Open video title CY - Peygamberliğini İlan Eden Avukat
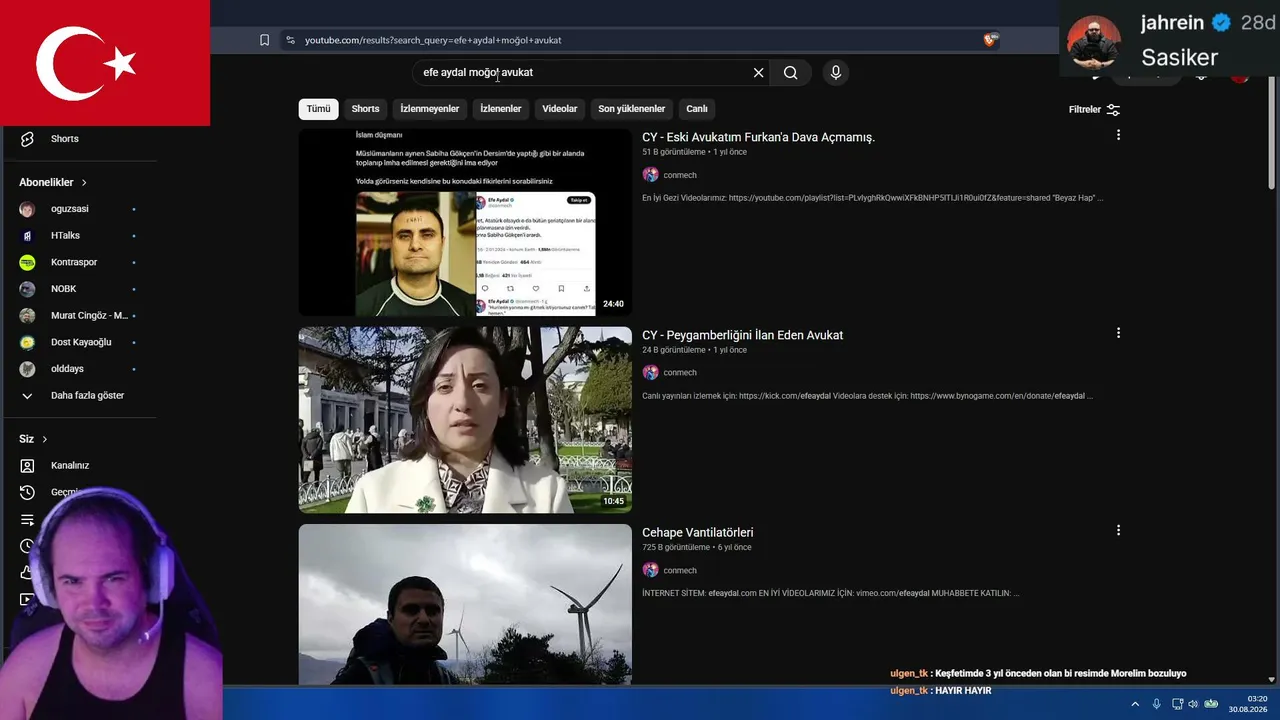This screenshot has width=1280, height=720. tap(742, 335)
